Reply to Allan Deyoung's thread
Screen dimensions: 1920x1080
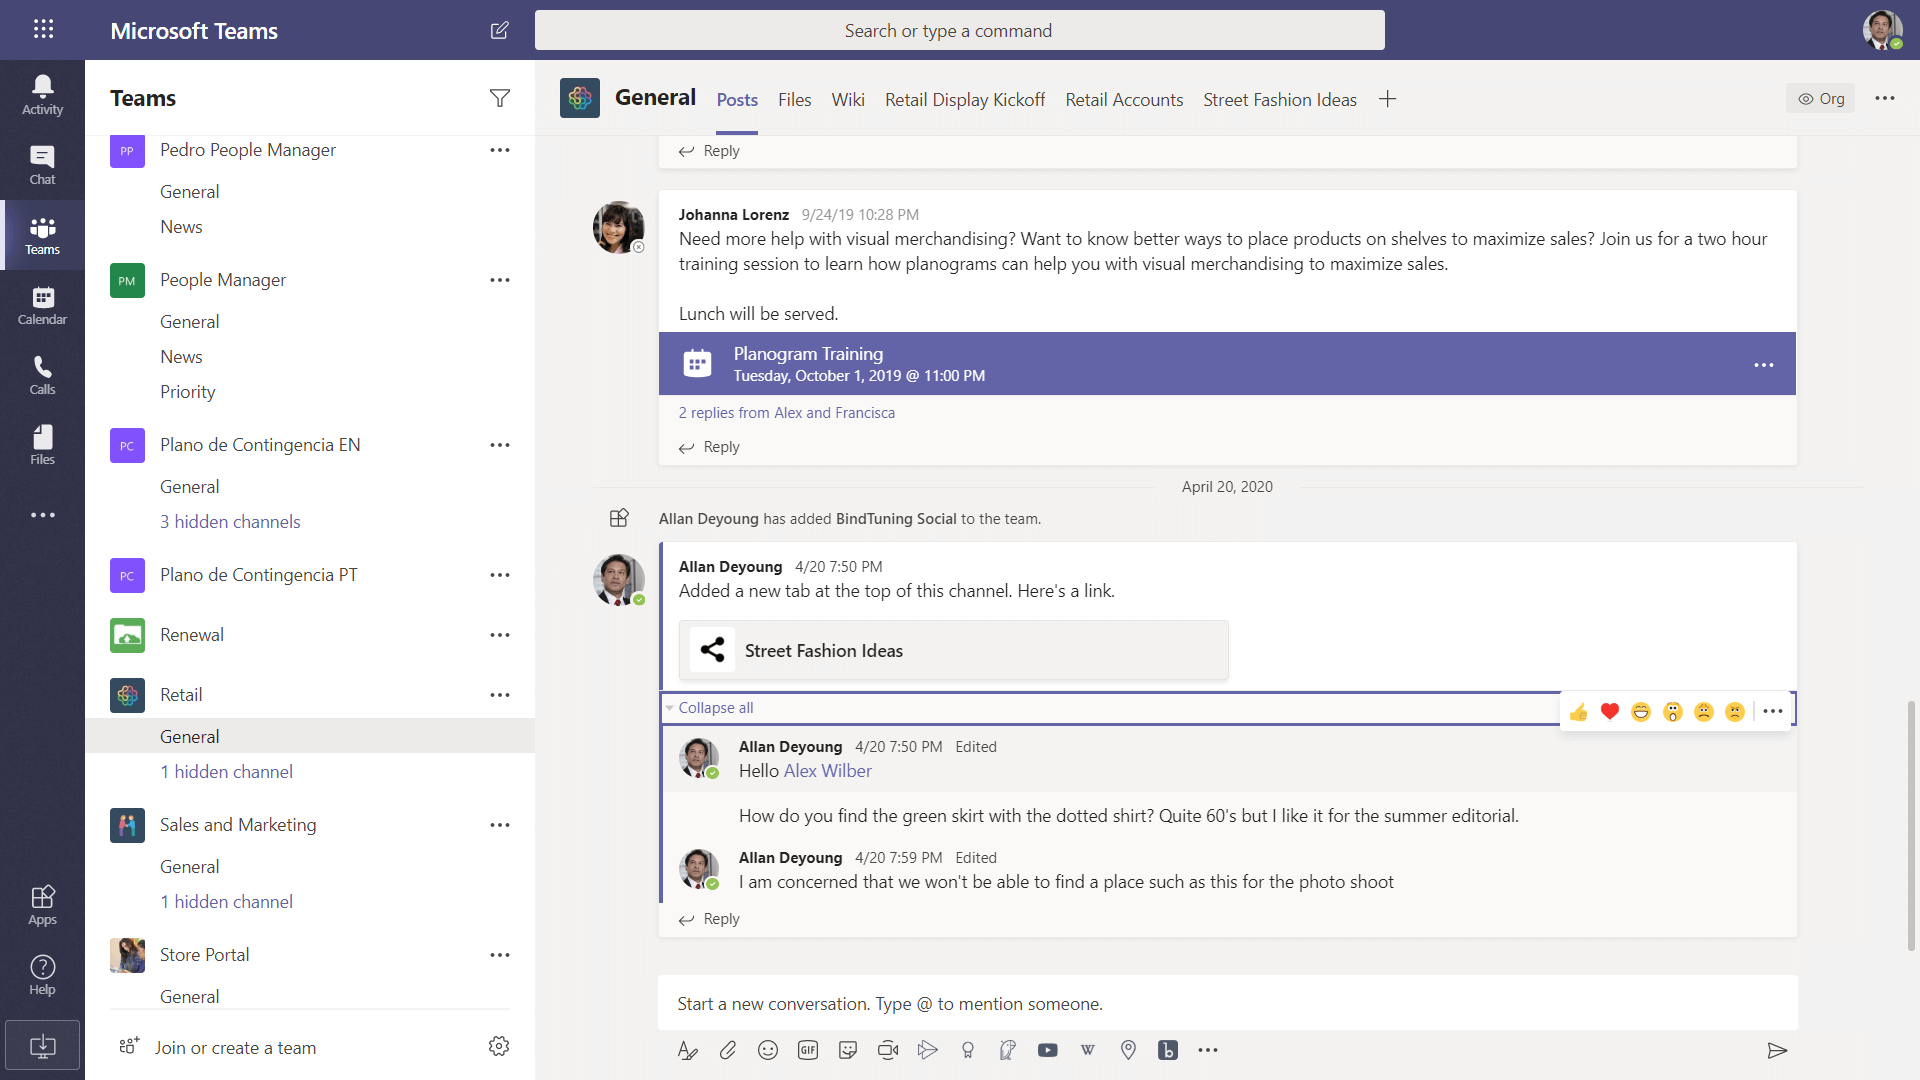(709, 919)
